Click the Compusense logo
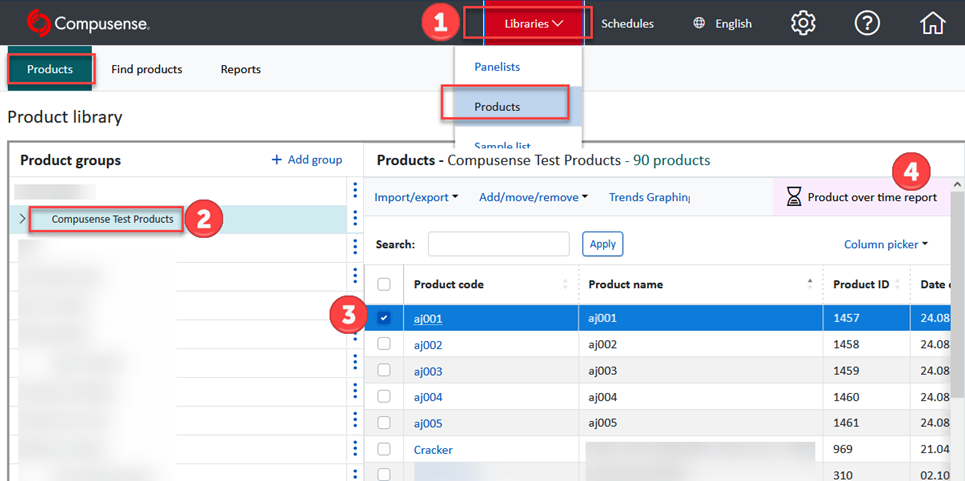Viewport: 965px width, 481px height. tap(89, 23)
